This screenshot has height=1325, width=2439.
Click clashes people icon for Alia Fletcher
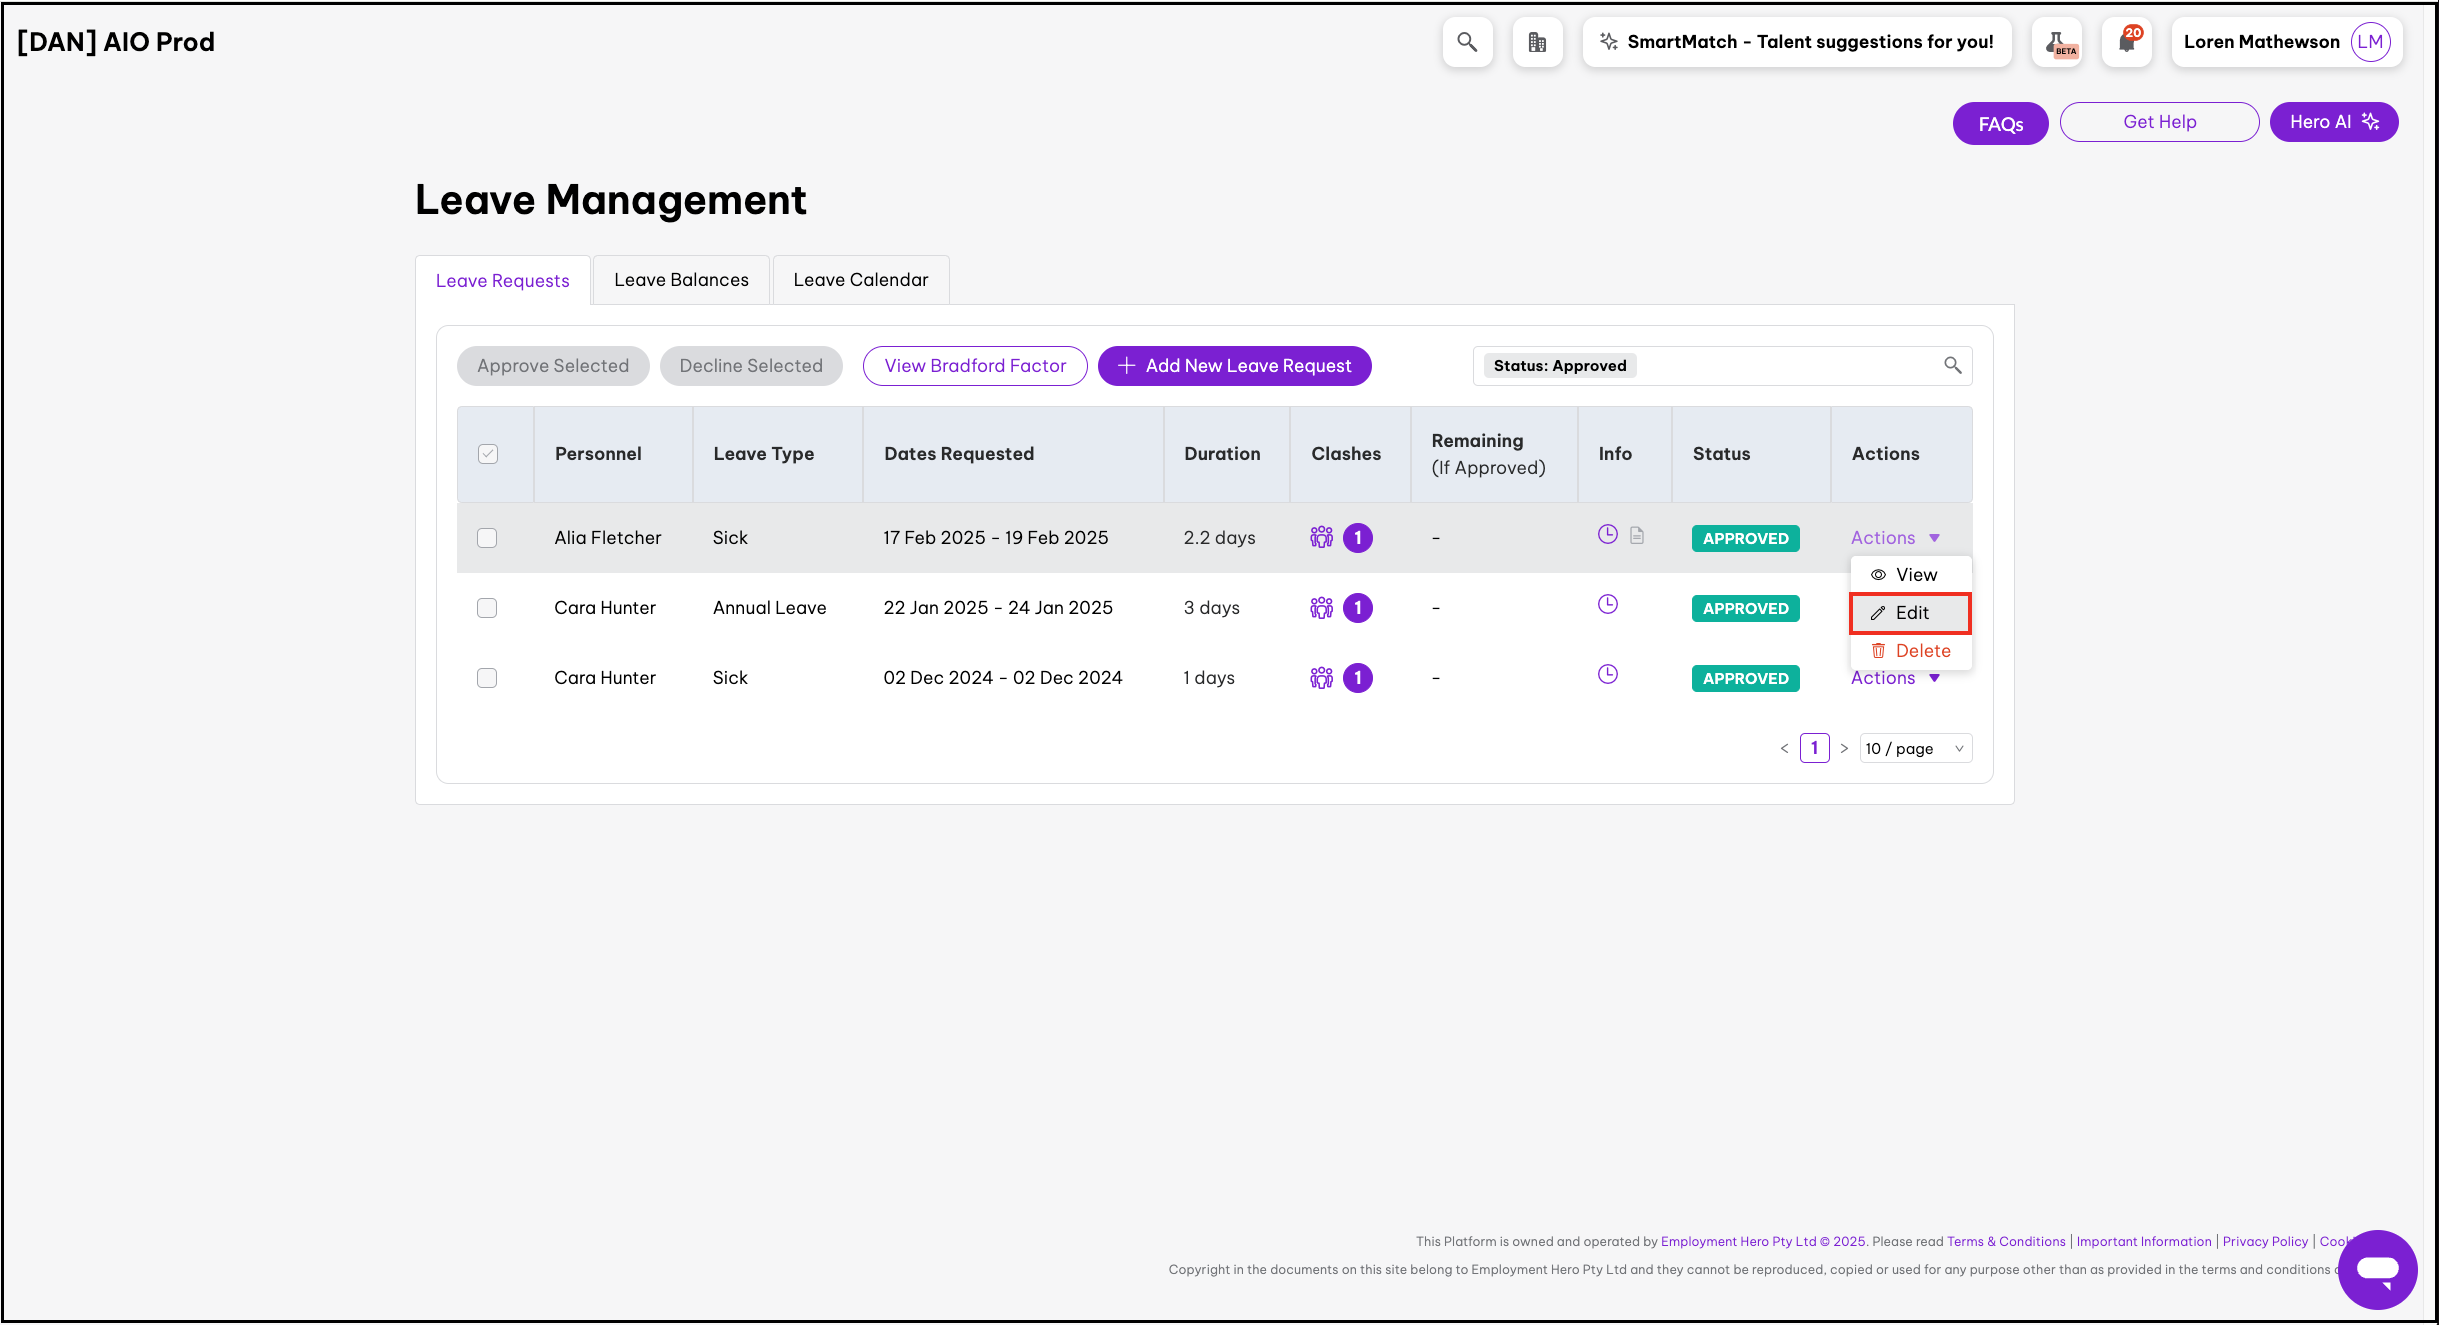1321,538
